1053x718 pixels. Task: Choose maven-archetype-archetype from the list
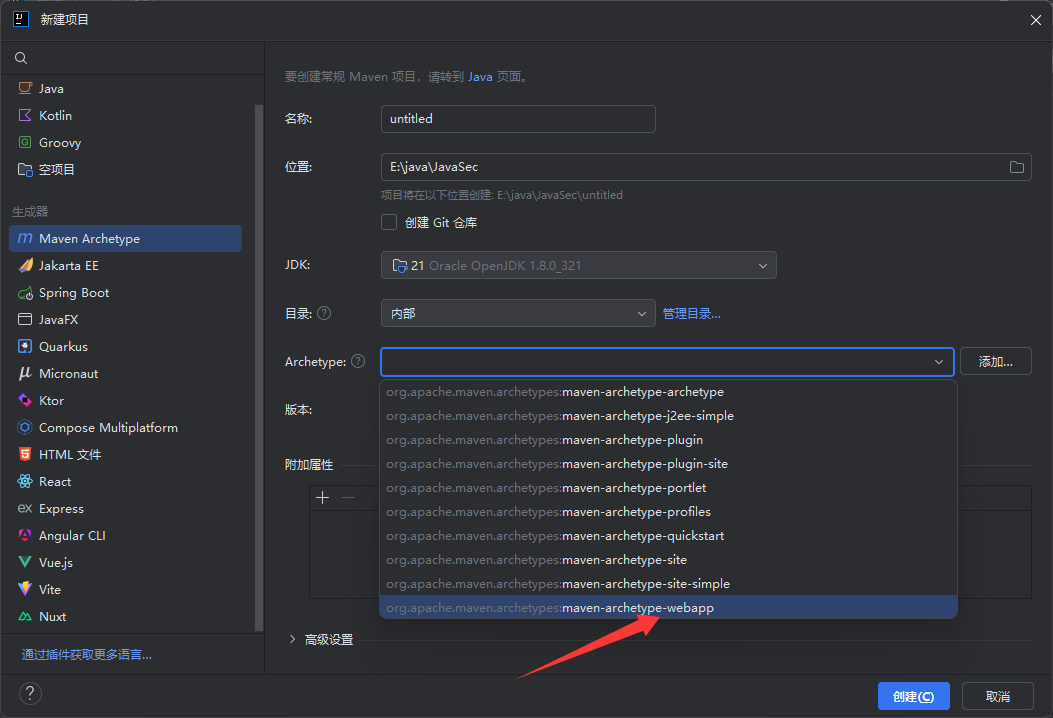click(668, 392)
